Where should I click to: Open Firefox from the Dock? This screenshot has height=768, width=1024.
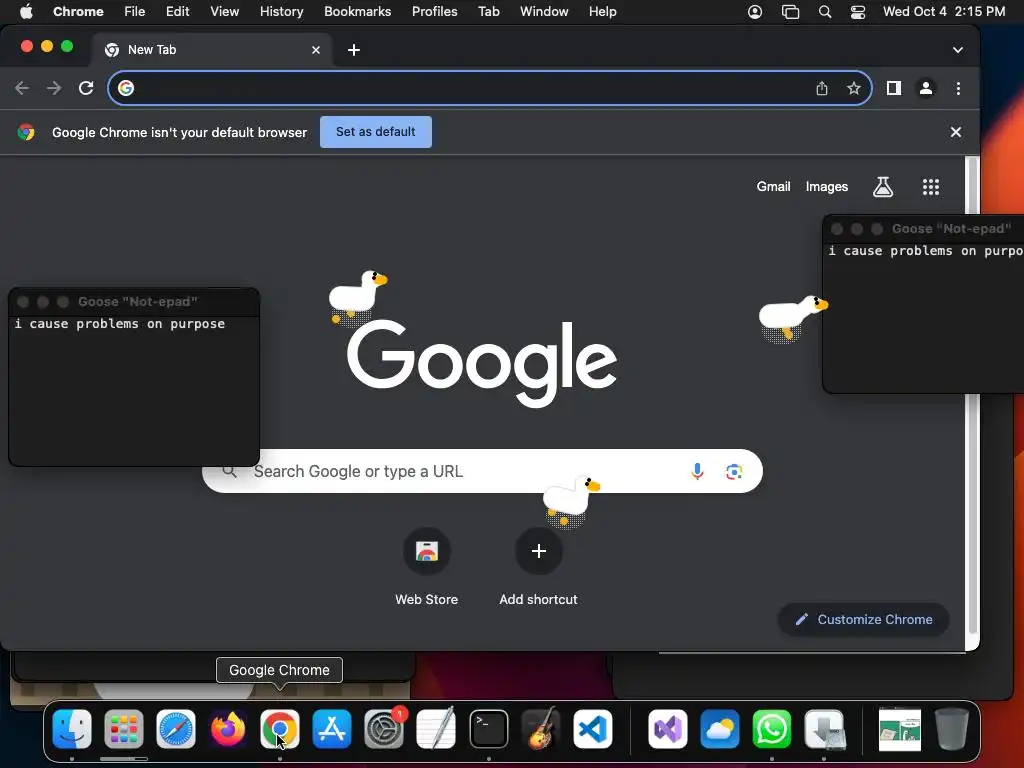click(x=228, y=729)
